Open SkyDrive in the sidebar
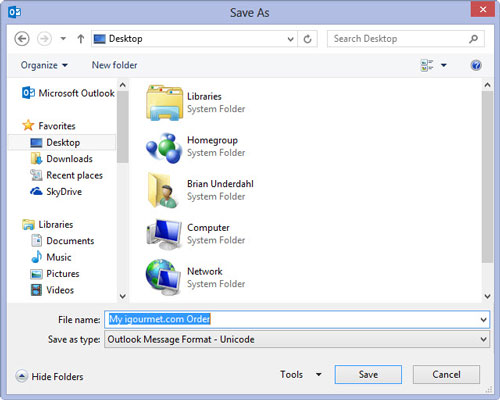This screenshot has height=400, width=500. point(56,192)
